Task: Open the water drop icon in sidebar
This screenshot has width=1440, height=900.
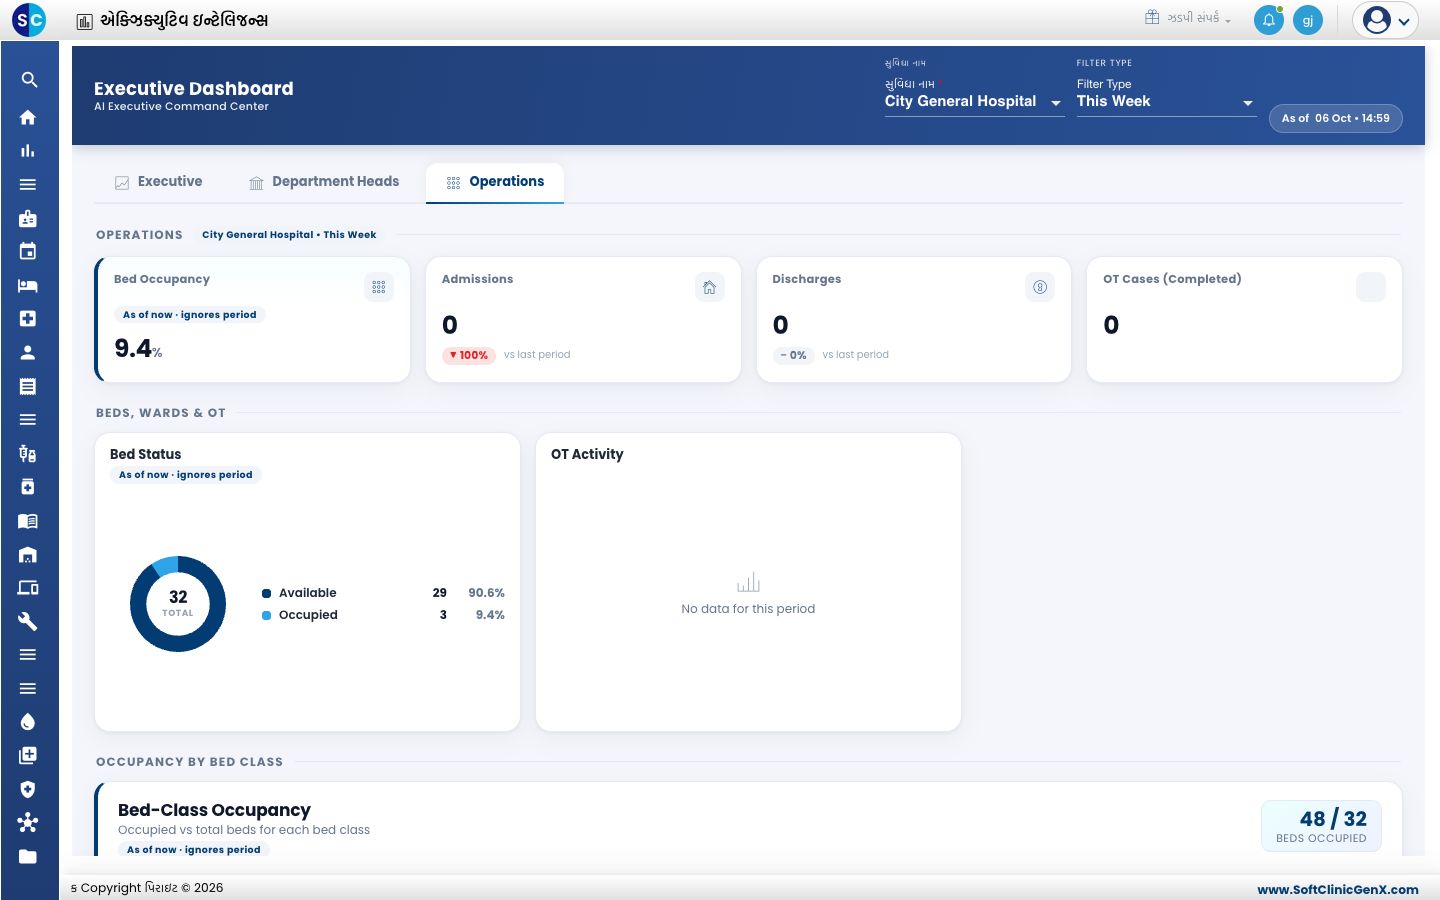Action: coord(28,722)
